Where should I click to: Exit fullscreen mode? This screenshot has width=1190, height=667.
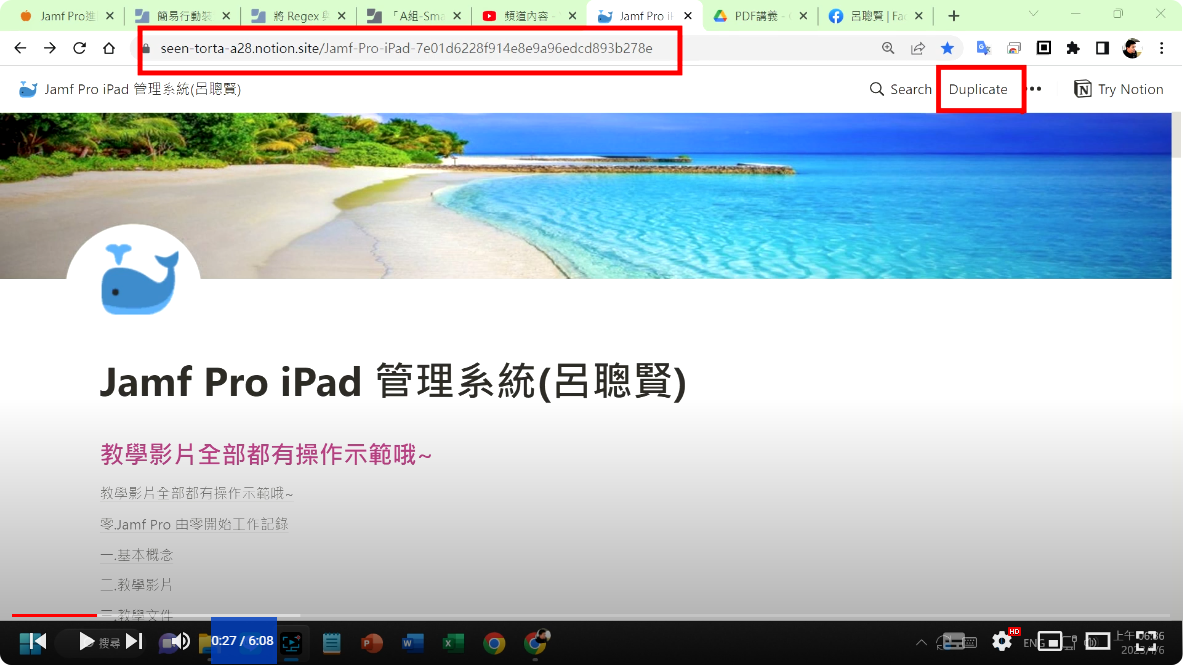click(1146, 643)
